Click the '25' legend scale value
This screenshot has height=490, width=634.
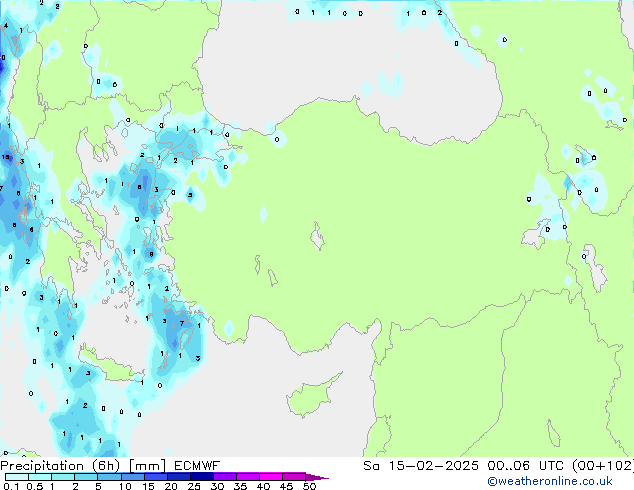tap(194, 486)
